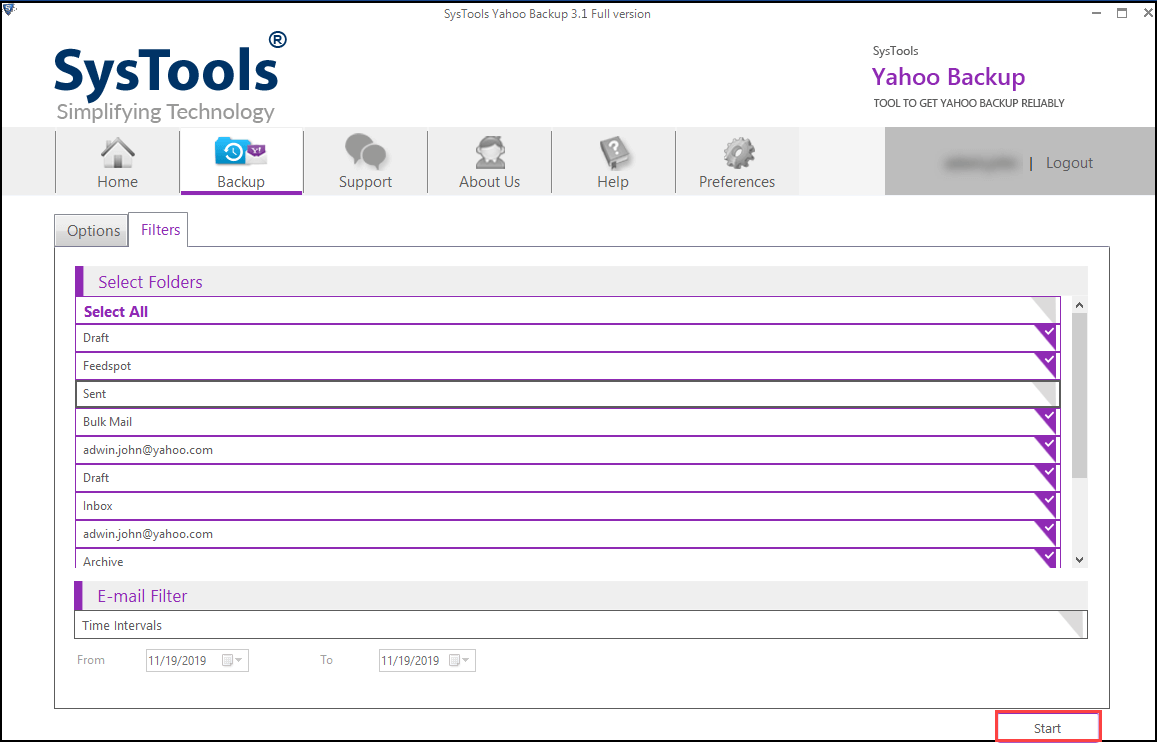
Task: Click the To date field
Action: (427, 660)
